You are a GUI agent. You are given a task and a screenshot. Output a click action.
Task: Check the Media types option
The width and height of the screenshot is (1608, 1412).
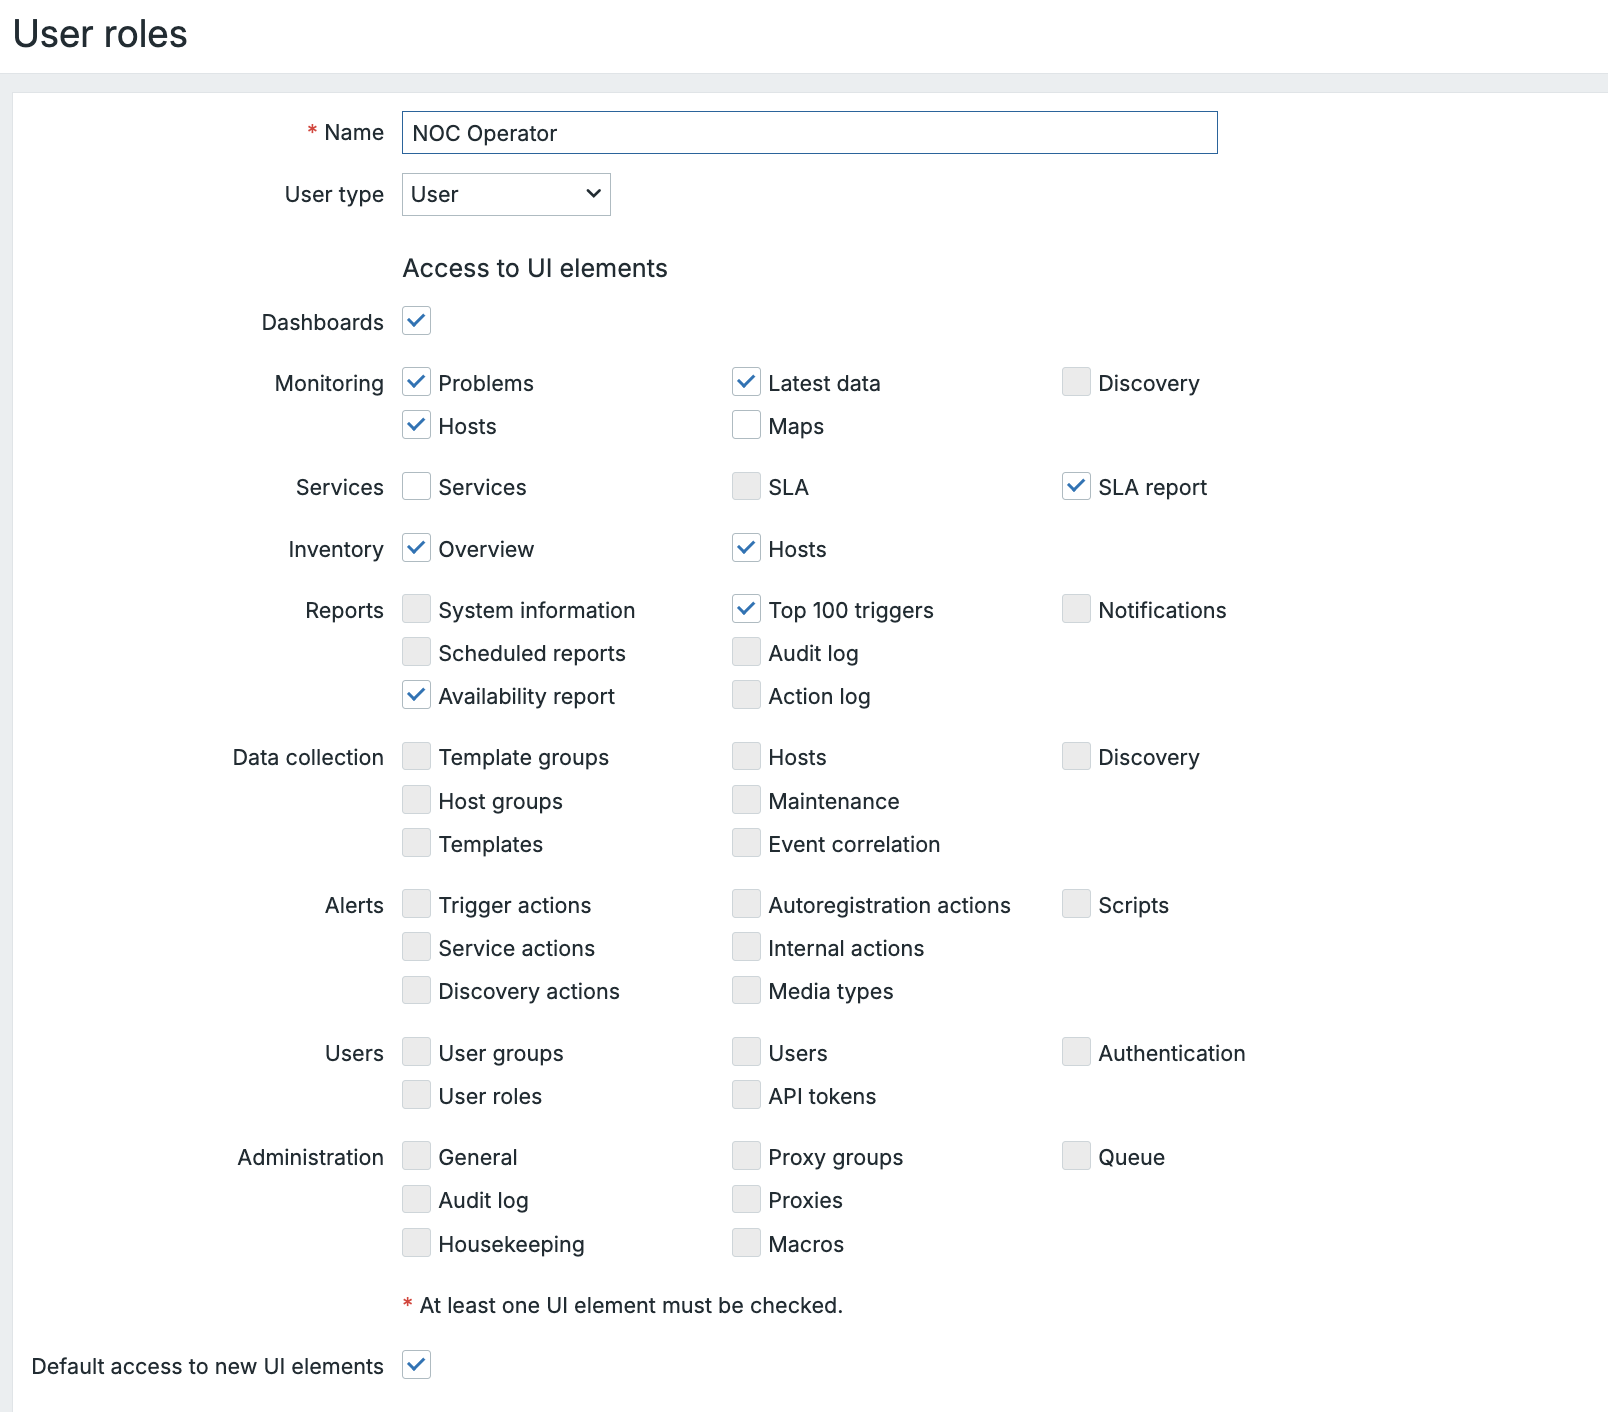pos(745,990)
